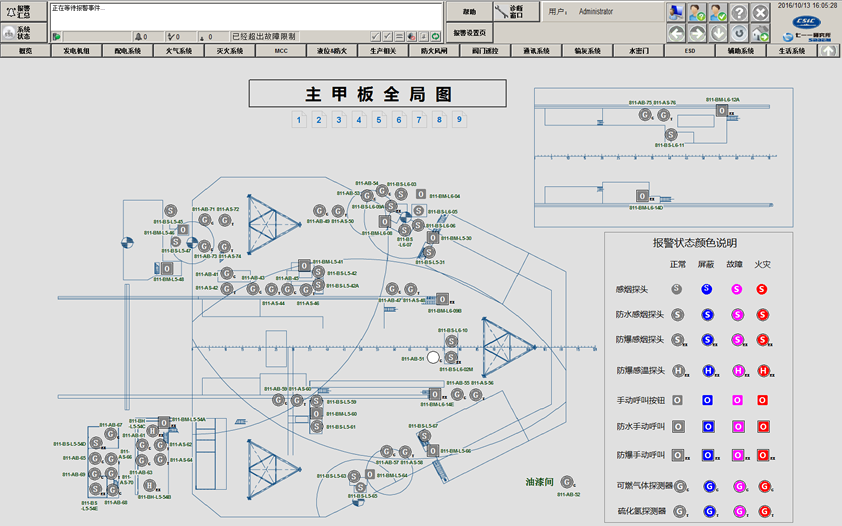Image resolution: width=842 pixels, height=526 pixels.
Task: Click the 帮助 button
Action: [x=469, y=12]
